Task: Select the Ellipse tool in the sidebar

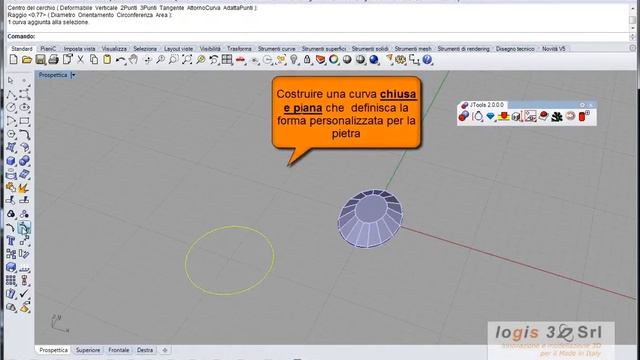Action: [x=24, y=108]
